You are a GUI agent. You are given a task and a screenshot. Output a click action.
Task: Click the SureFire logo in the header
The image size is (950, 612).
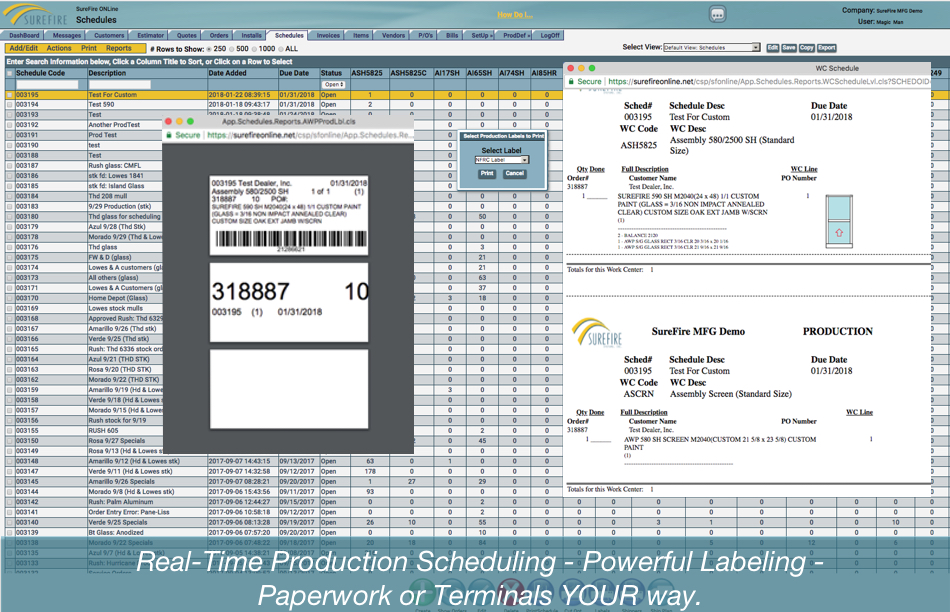(x=36, y=14)
